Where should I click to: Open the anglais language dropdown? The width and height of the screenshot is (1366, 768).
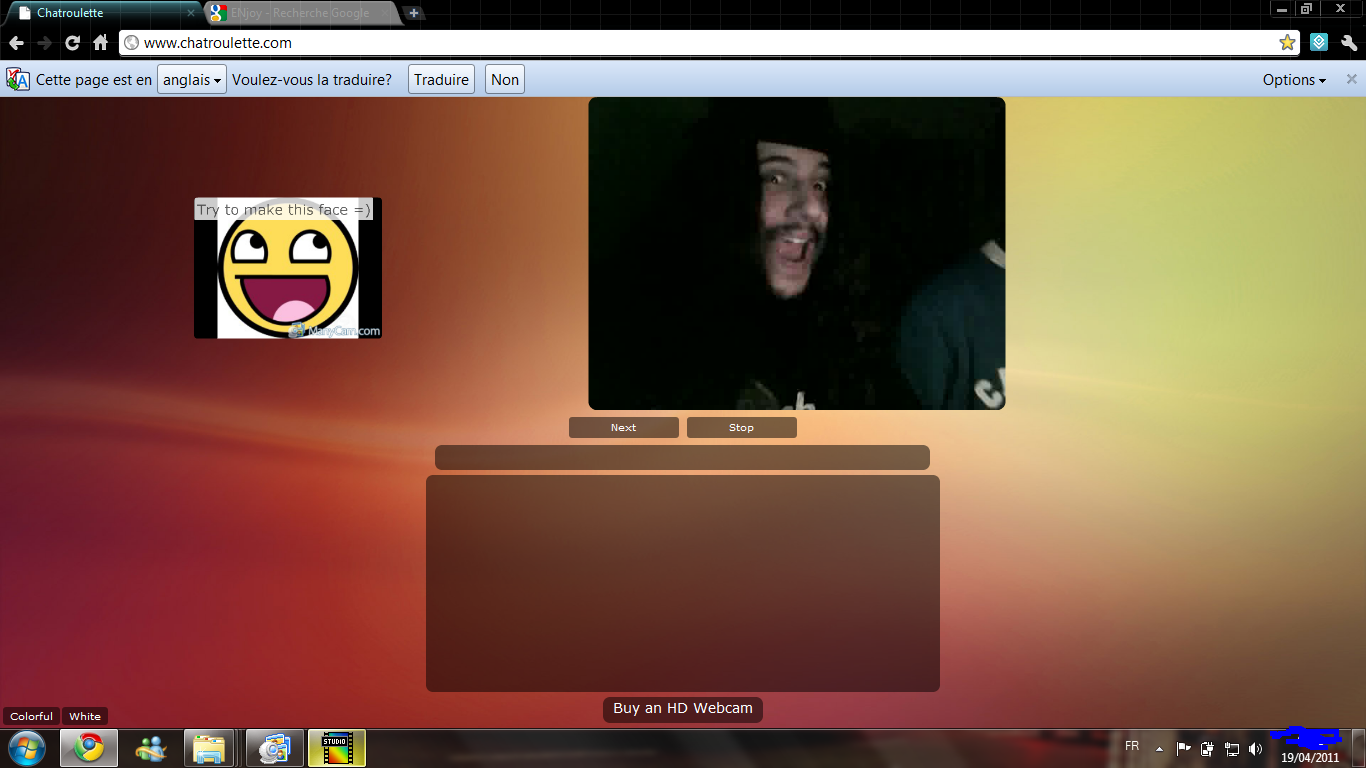[x=192, y=80]
